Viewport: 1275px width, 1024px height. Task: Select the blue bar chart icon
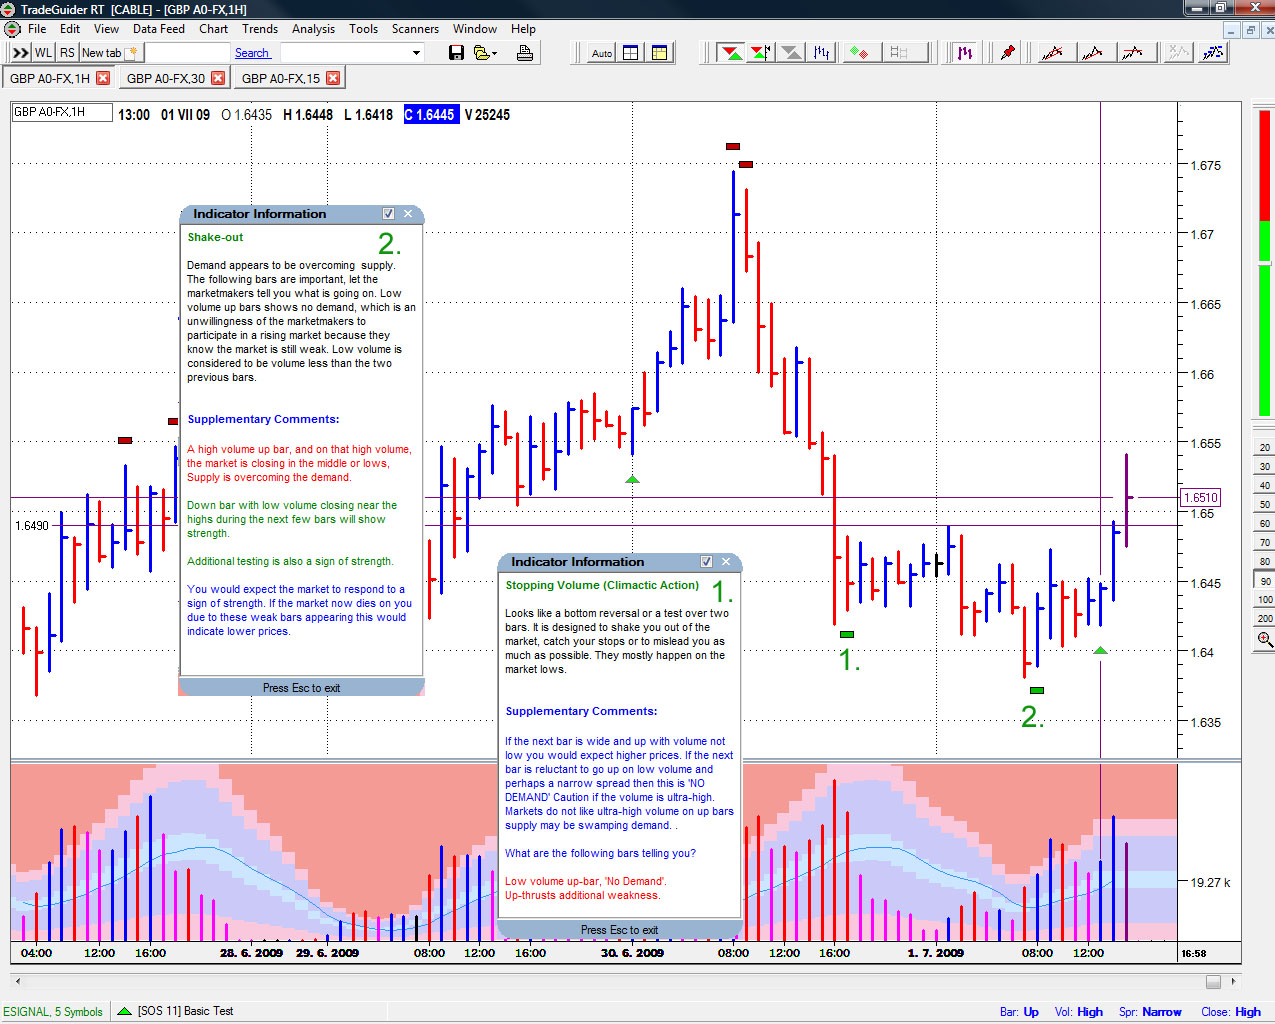coord(822,53)
